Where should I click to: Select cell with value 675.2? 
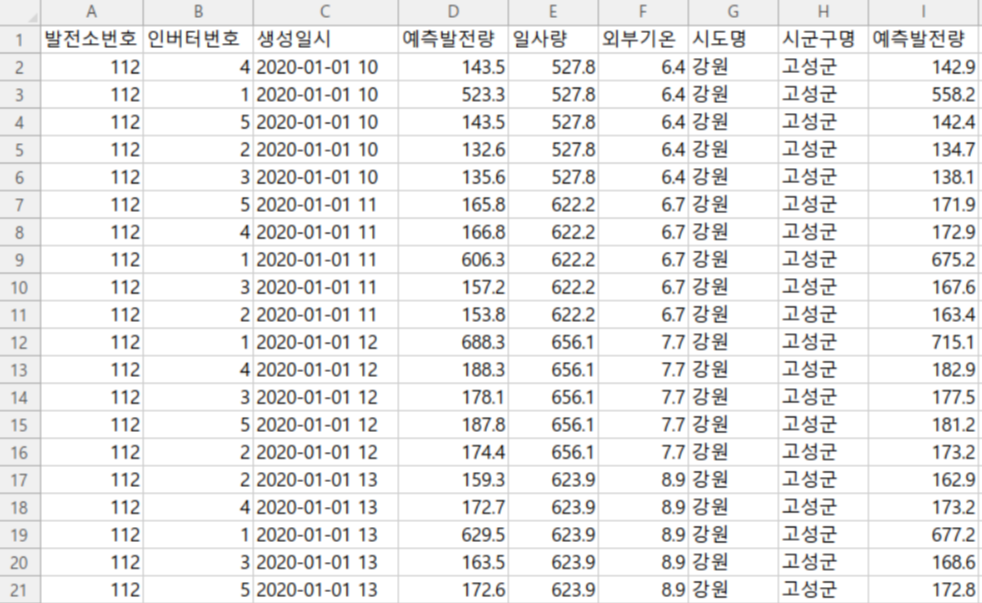[925, 260]
